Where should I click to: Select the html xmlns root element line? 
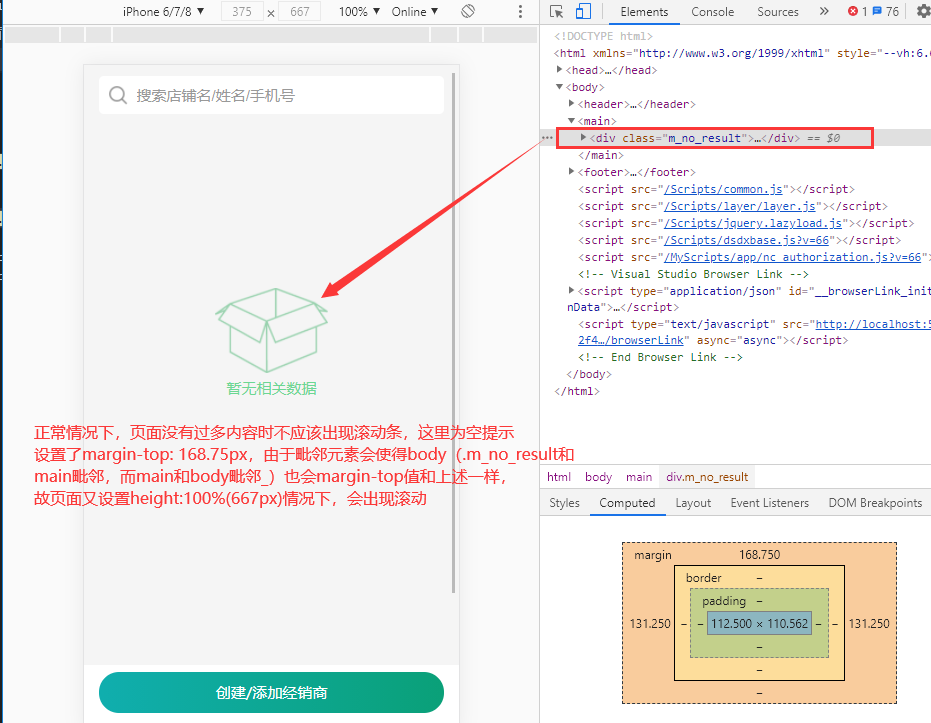(x=742, y=53)
